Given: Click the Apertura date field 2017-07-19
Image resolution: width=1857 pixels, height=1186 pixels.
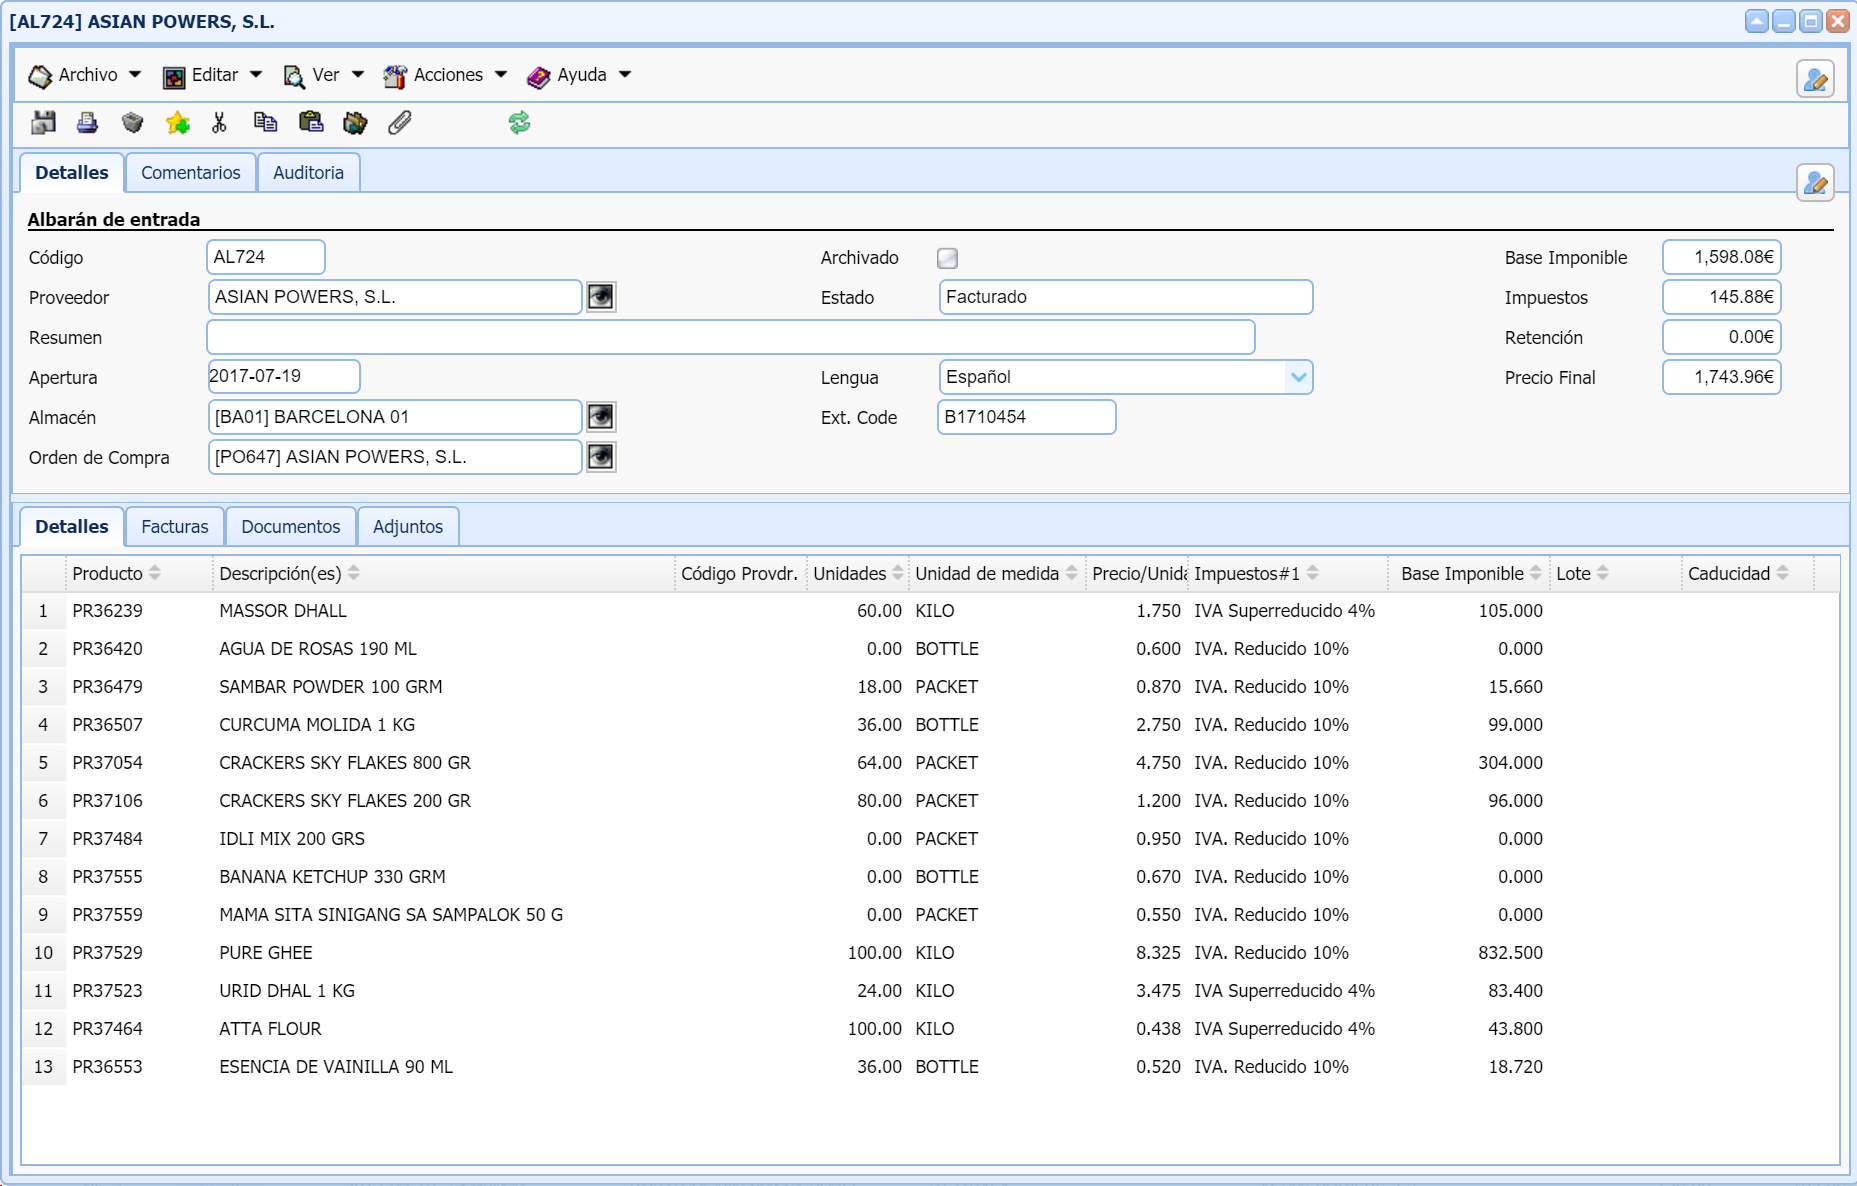Looking at the screenshot, I should click(284, 376).
